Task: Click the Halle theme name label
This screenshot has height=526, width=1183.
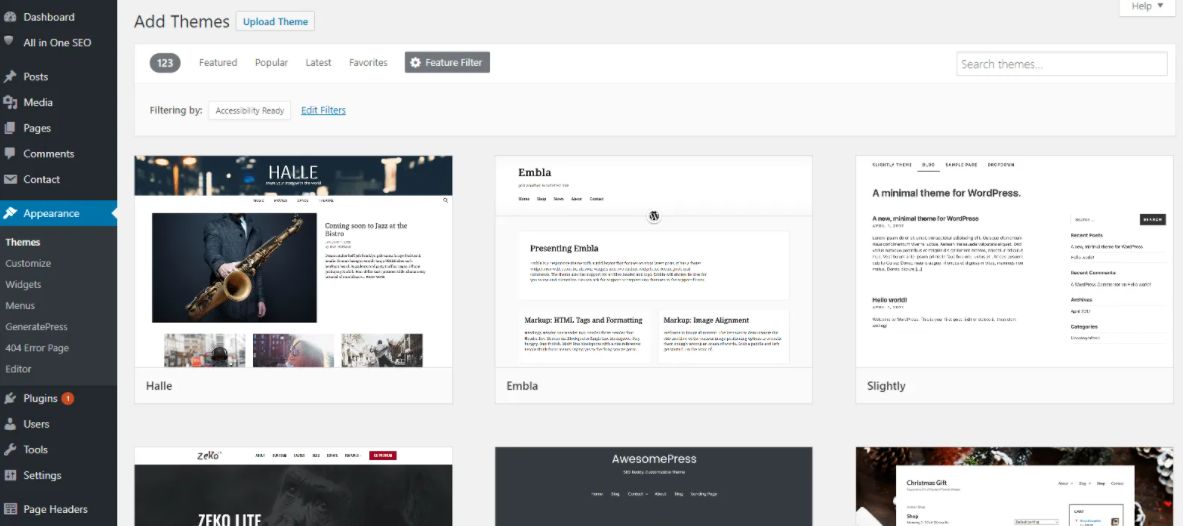Action: [x=159, y=386]
